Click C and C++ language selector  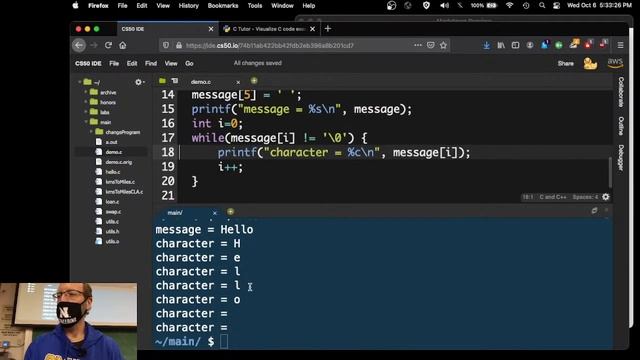click(x=553, y=197)
